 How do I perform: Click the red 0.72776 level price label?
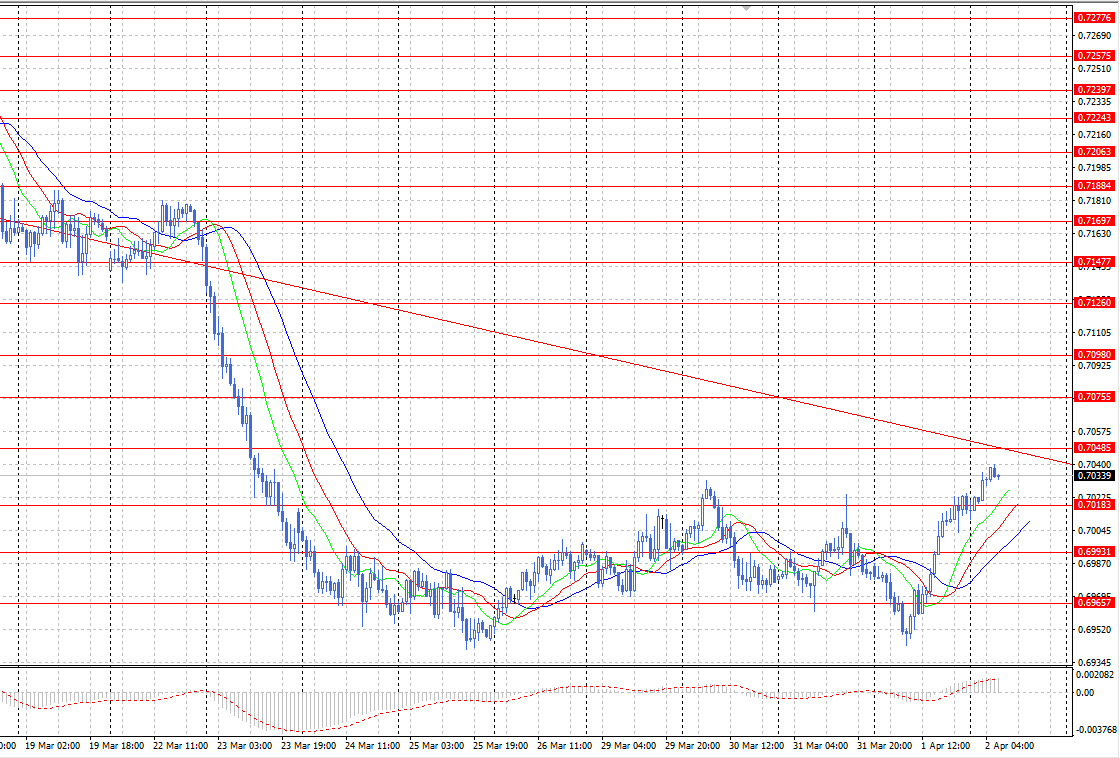coord(1094,18)
